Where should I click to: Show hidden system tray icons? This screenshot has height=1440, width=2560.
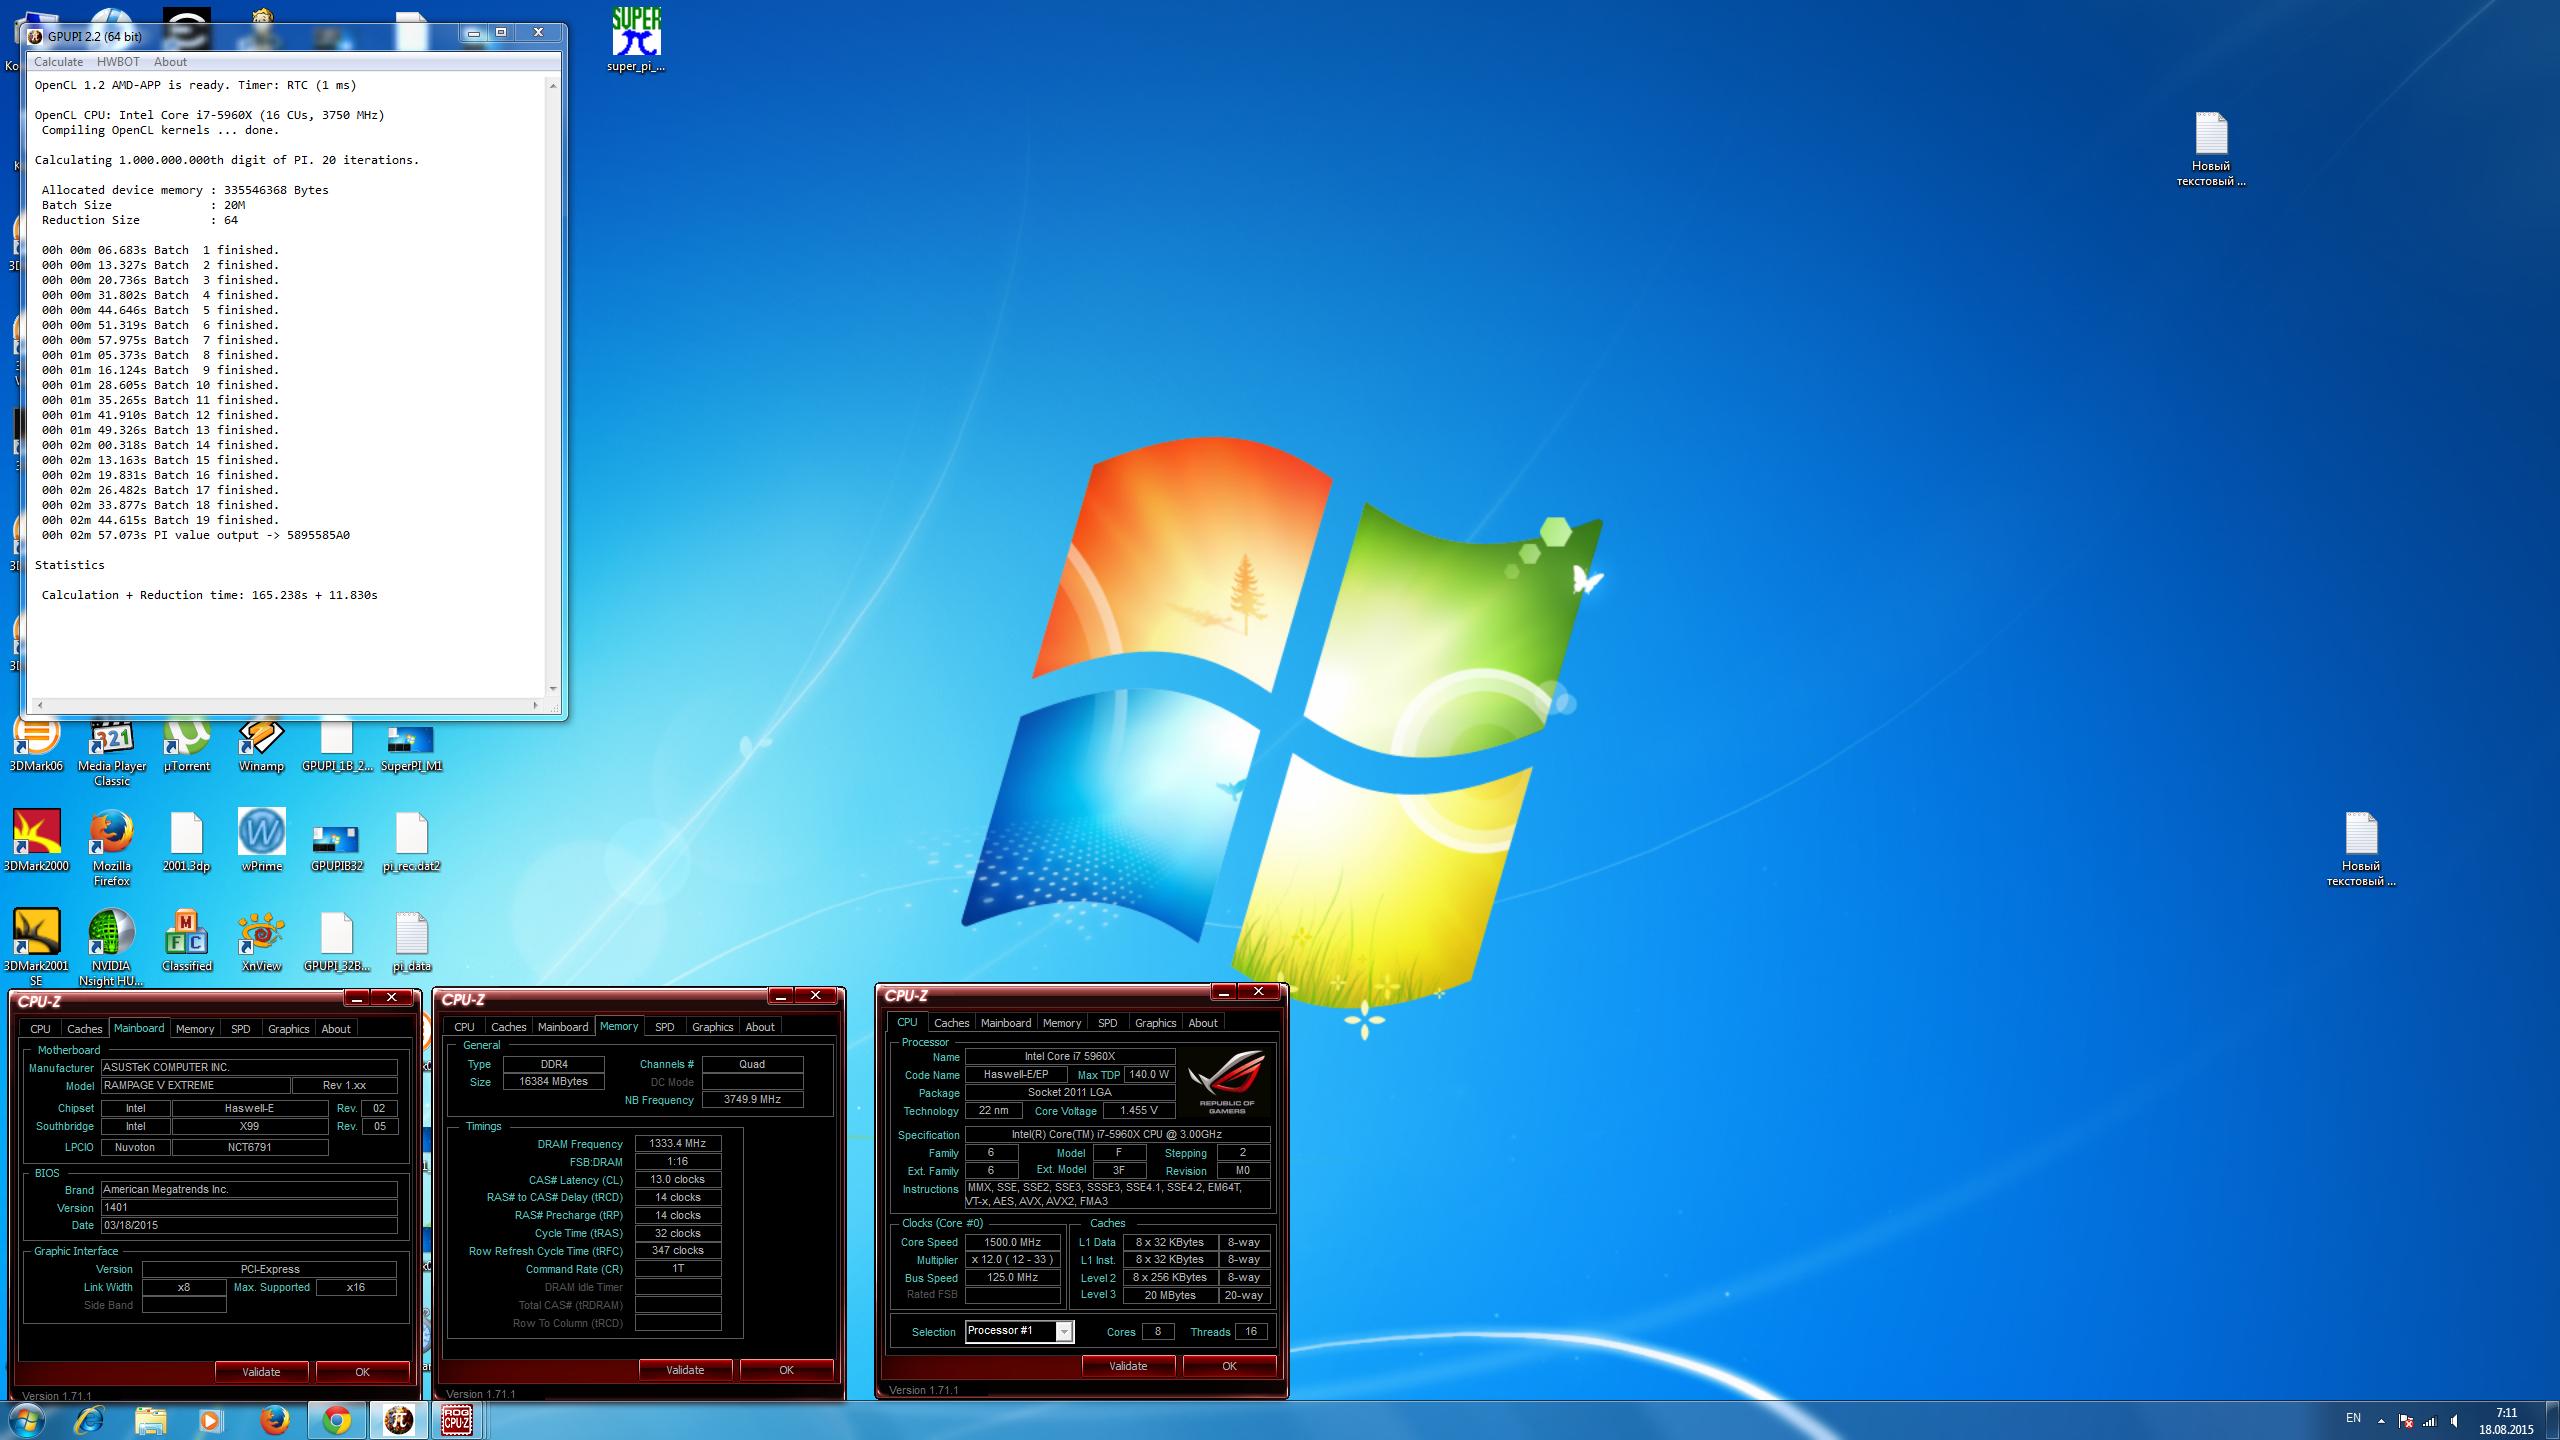(x=2381, y=1421)
